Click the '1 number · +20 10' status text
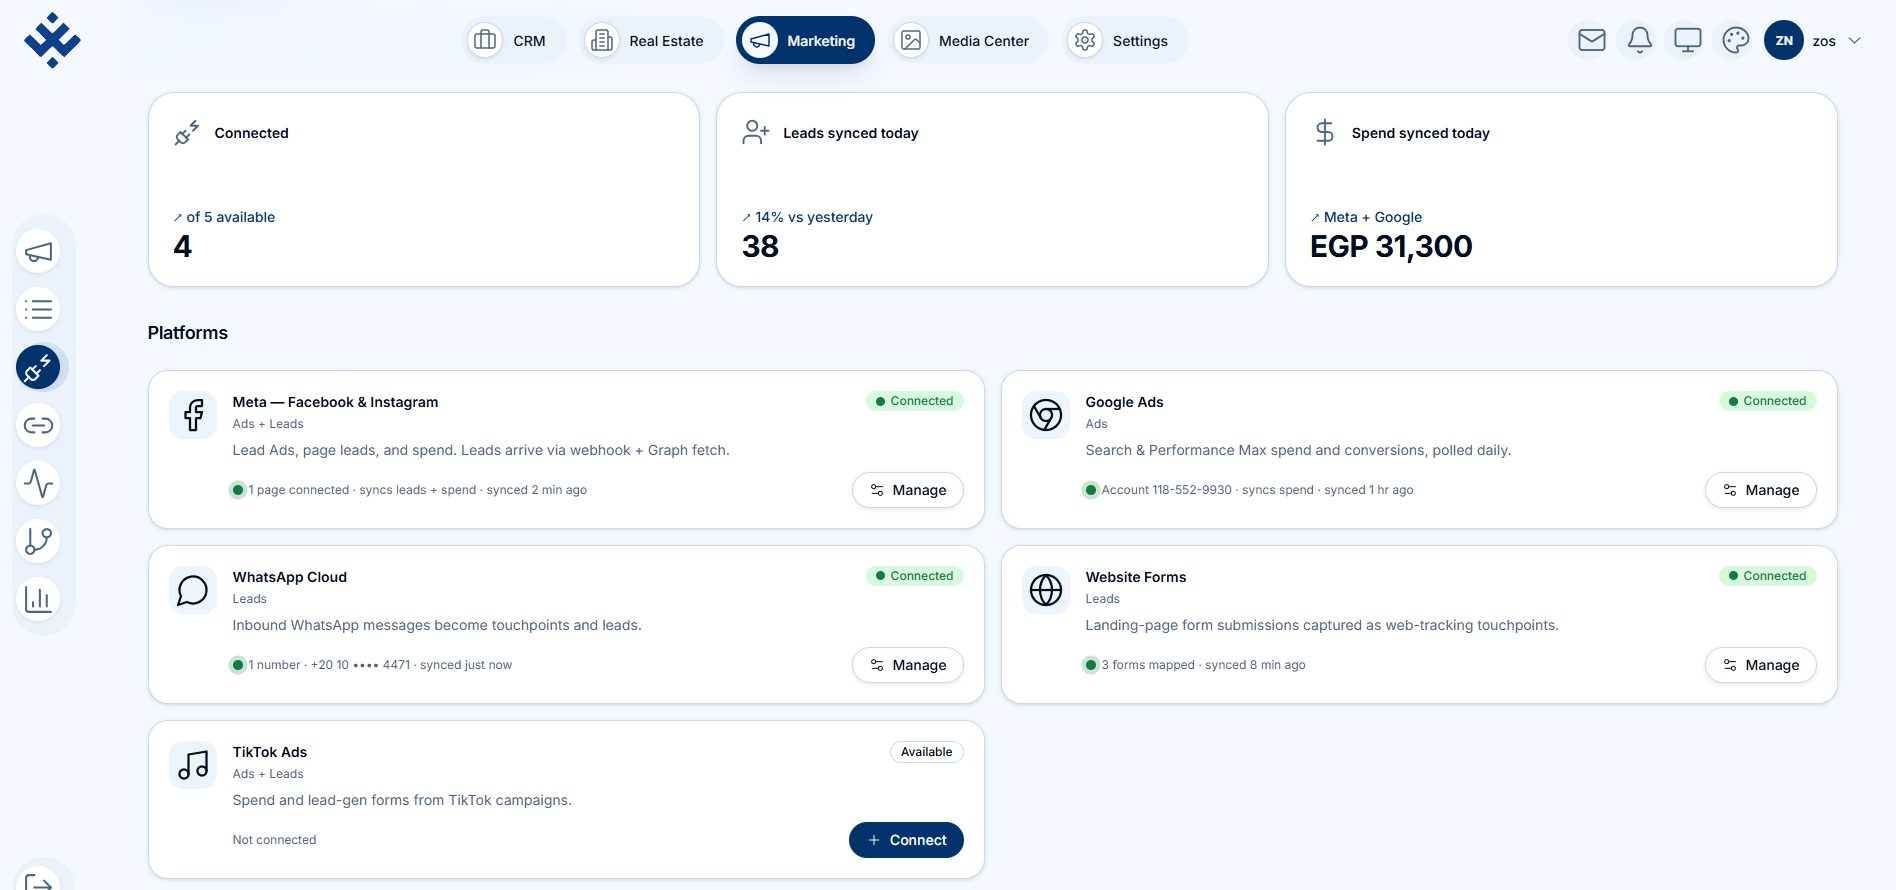1896x890 pixels. pos(299,665)
